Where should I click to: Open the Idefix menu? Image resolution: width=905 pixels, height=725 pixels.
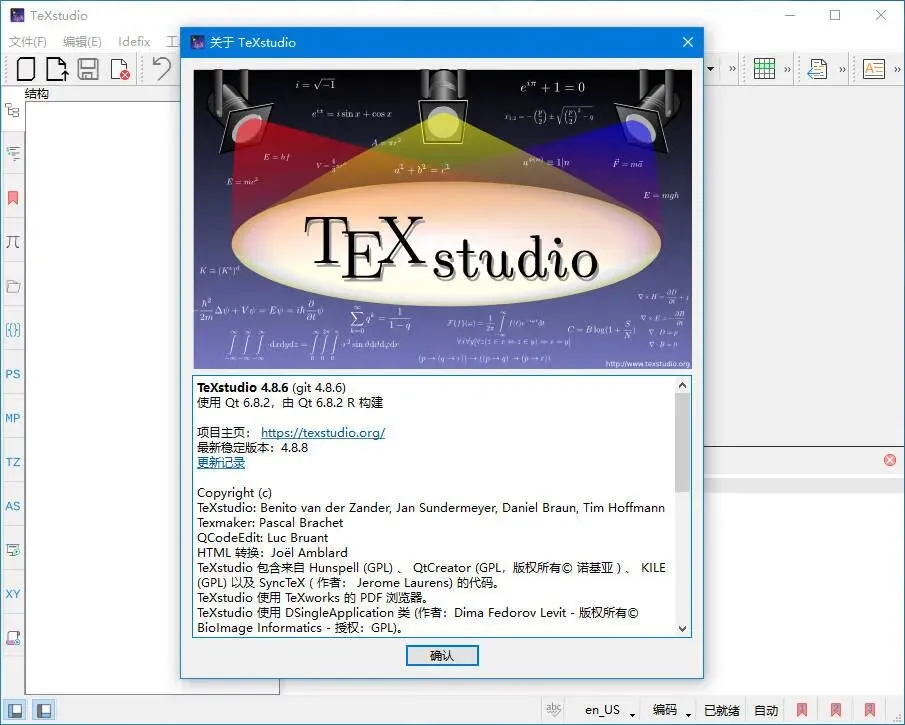pyautogui.click(x=134, y=42)
